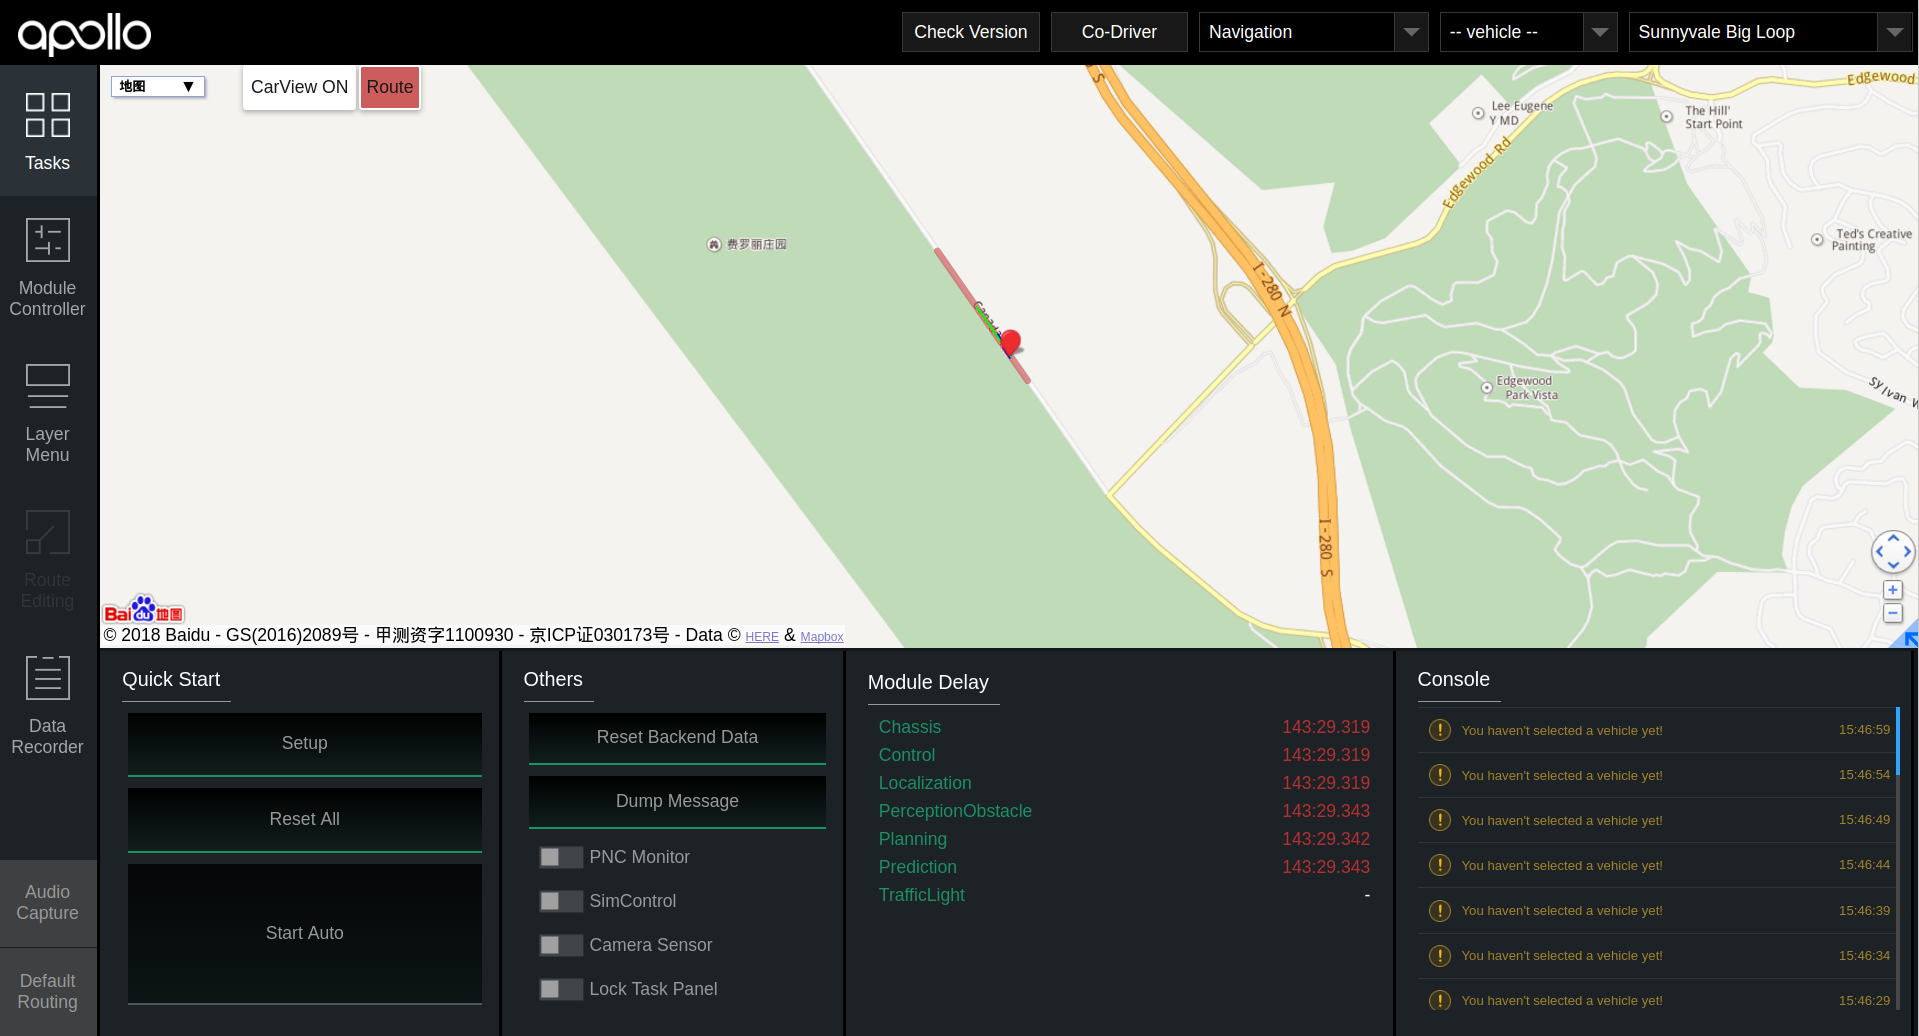
Task: Click the Control module delay row
Action: pyautogui.click(x=1124, y=755)
